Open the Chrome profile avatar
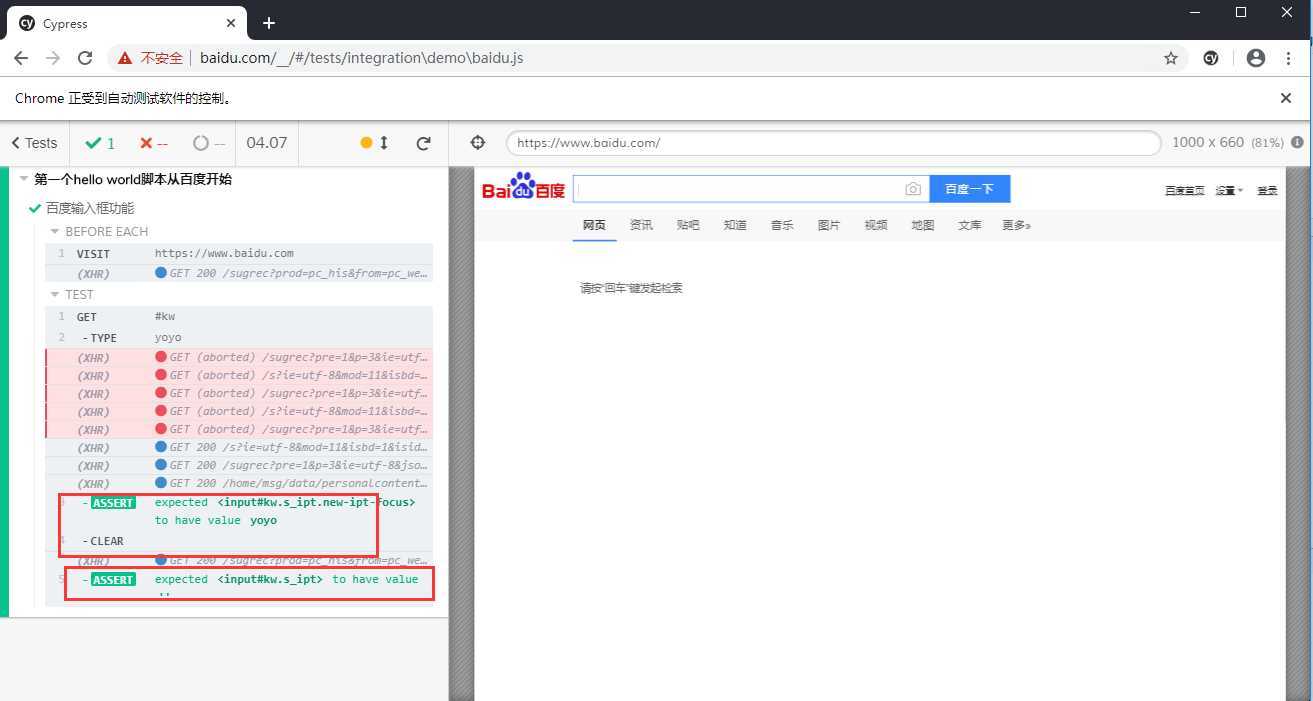 pos(1256,58)
